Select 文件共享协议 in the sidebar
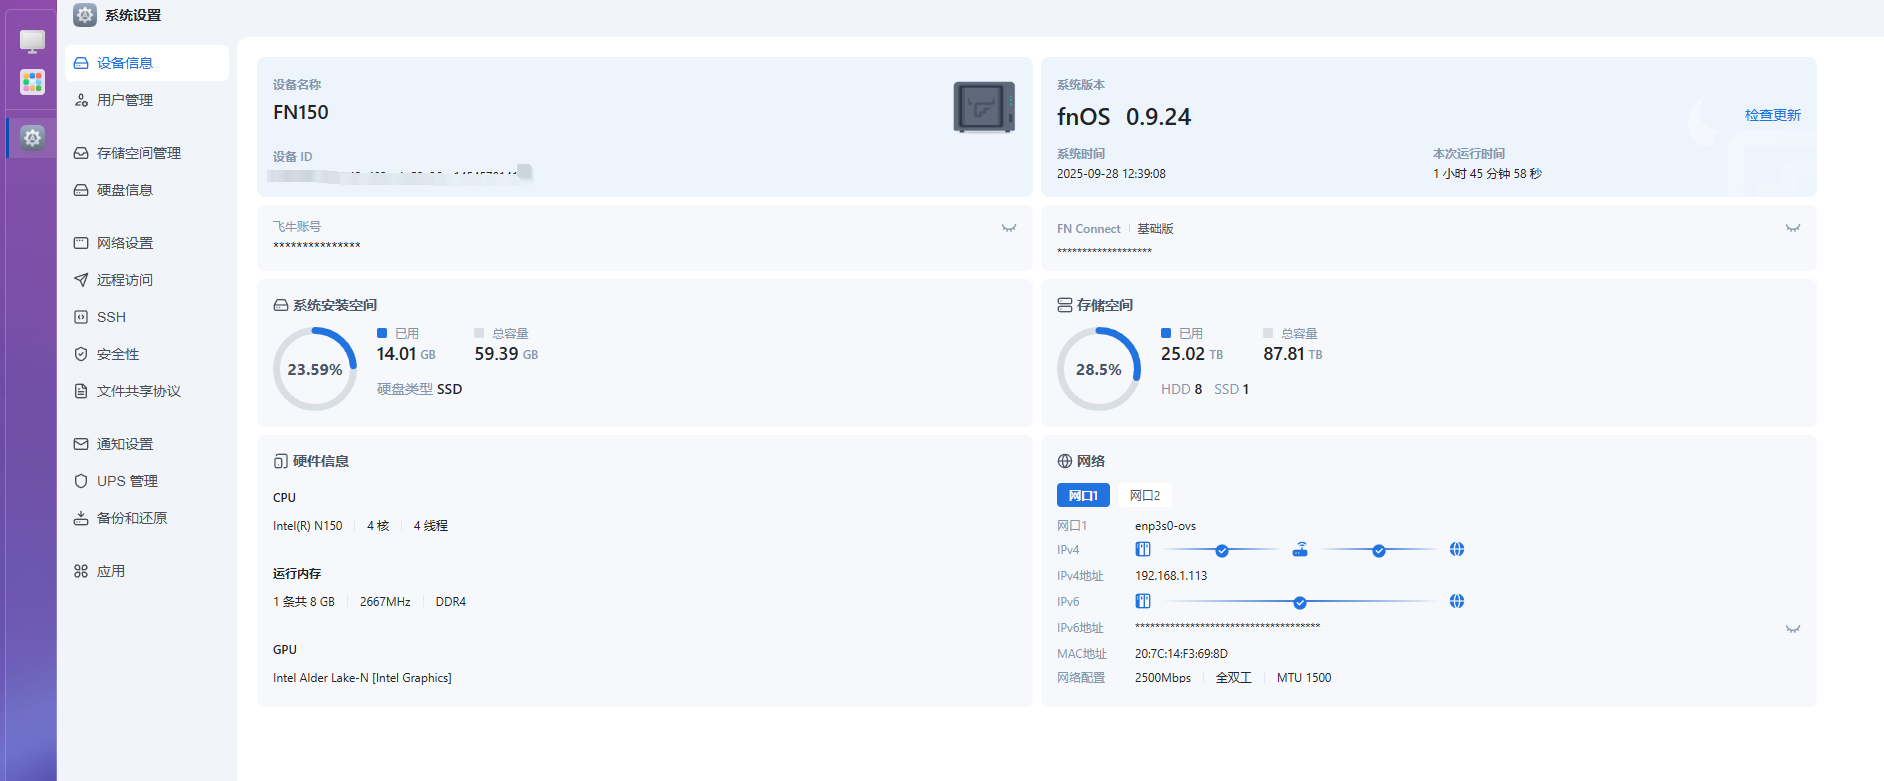This screenshot has width=1884, height=781. [x=147, y=391]
